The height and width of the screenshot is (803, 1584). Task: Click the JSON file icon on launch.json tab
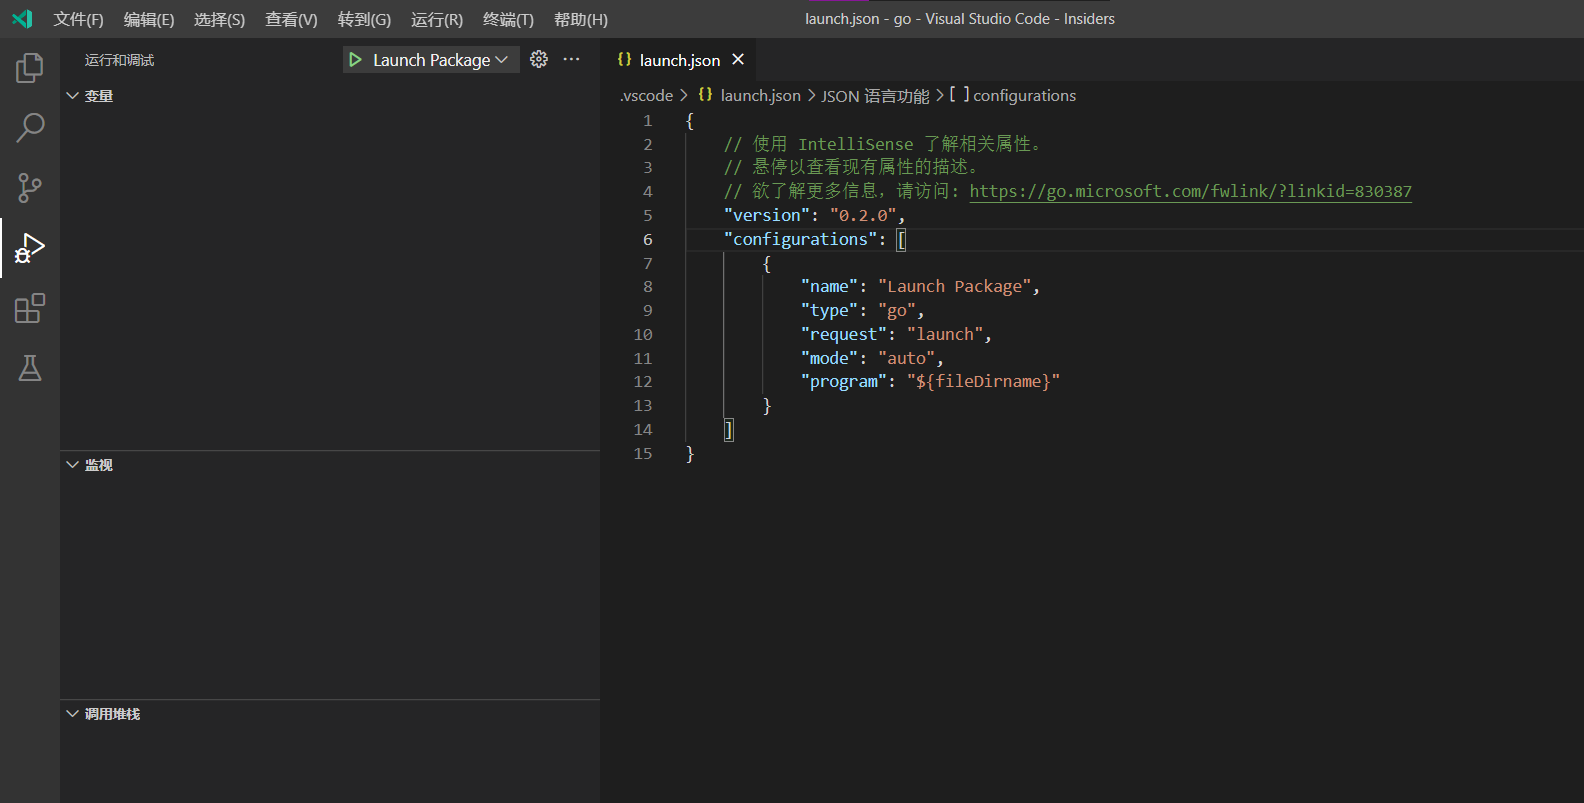624,60
